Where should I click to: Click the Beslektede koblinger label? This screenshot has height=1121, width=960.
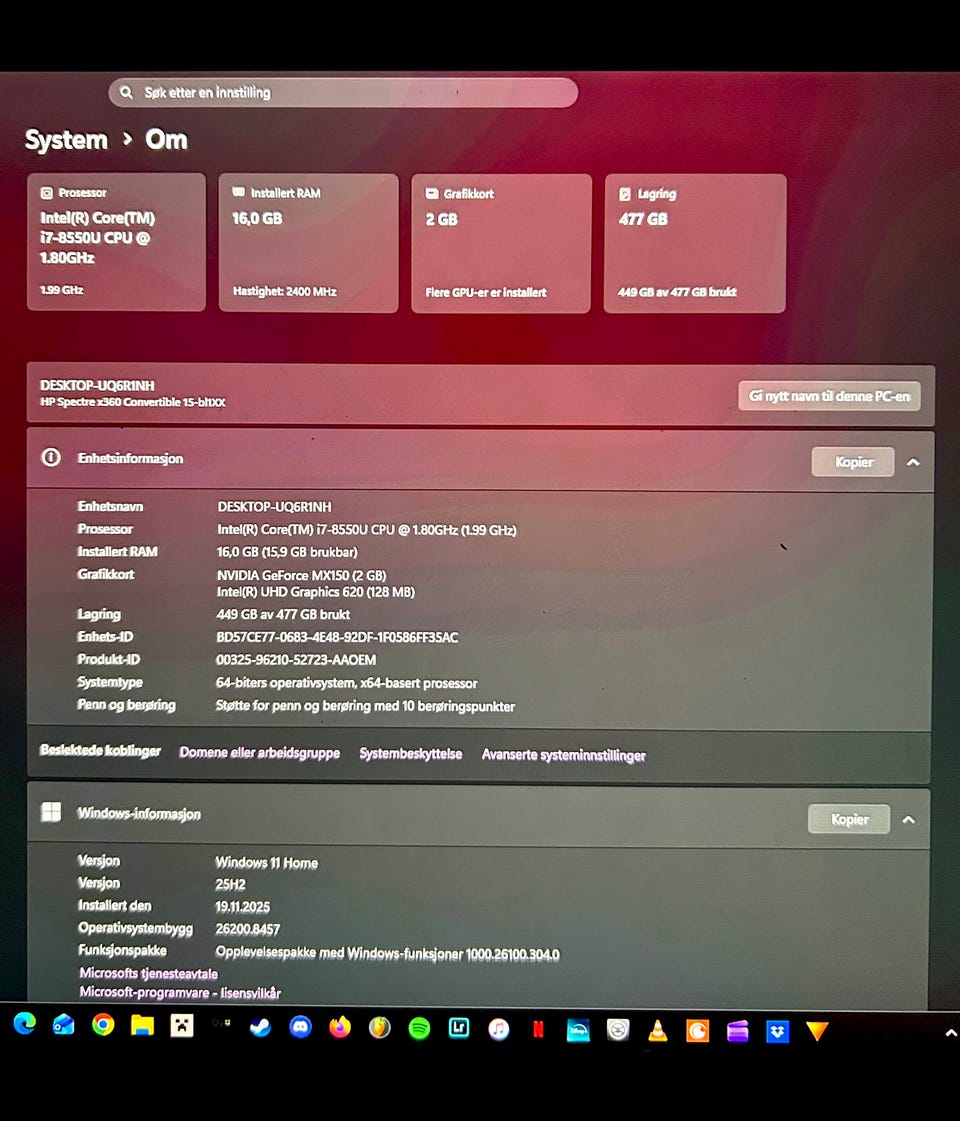(x=100, y=750)
